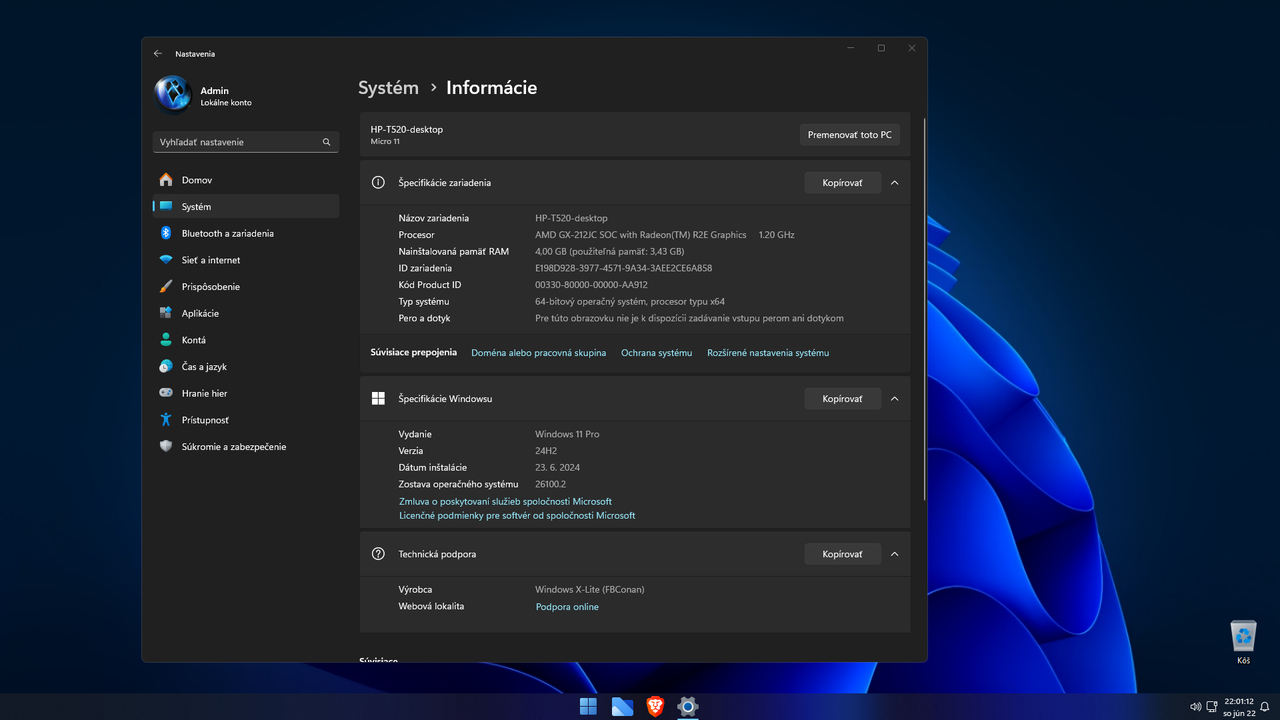This screenshot has height=720, width=1280.
Task: Click the OS build value 26100.2
Action: click(550, 484)
